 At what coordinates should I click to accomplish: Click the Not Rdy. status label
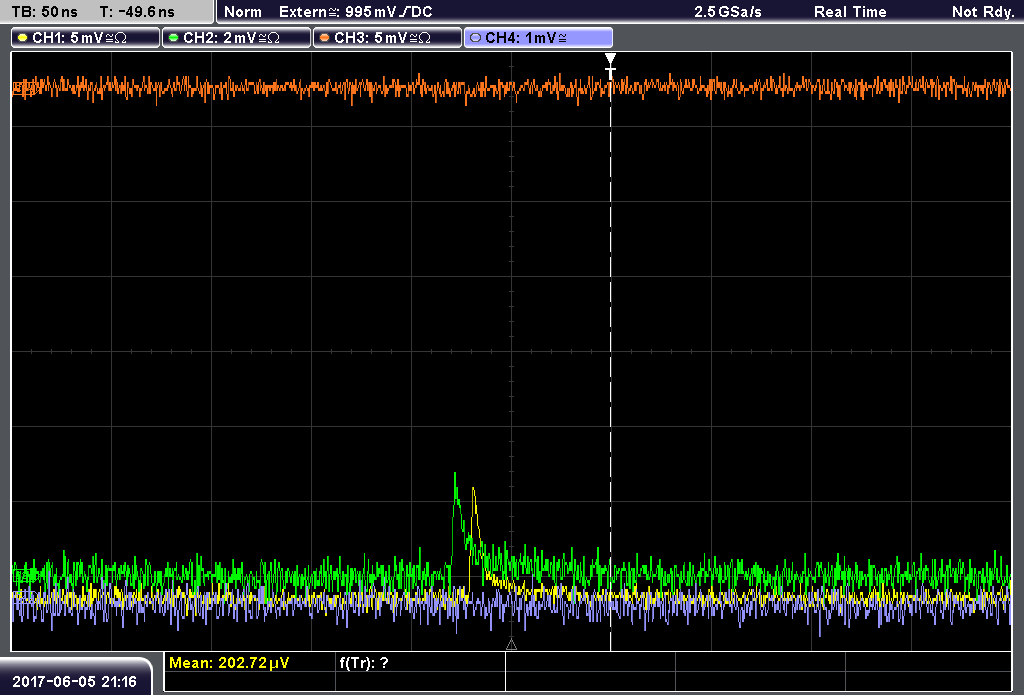[983, 12]
